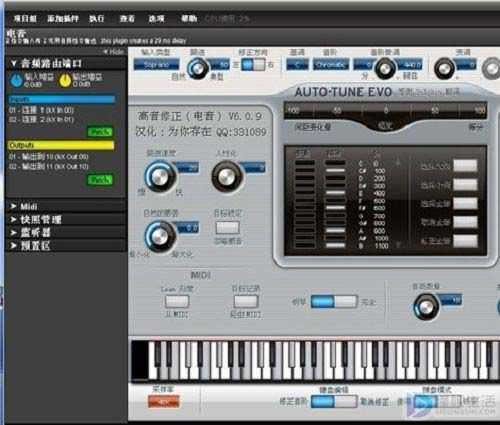Click the detune knob beside the 440 field
The image size is (500, 425).
pos(385,68)
